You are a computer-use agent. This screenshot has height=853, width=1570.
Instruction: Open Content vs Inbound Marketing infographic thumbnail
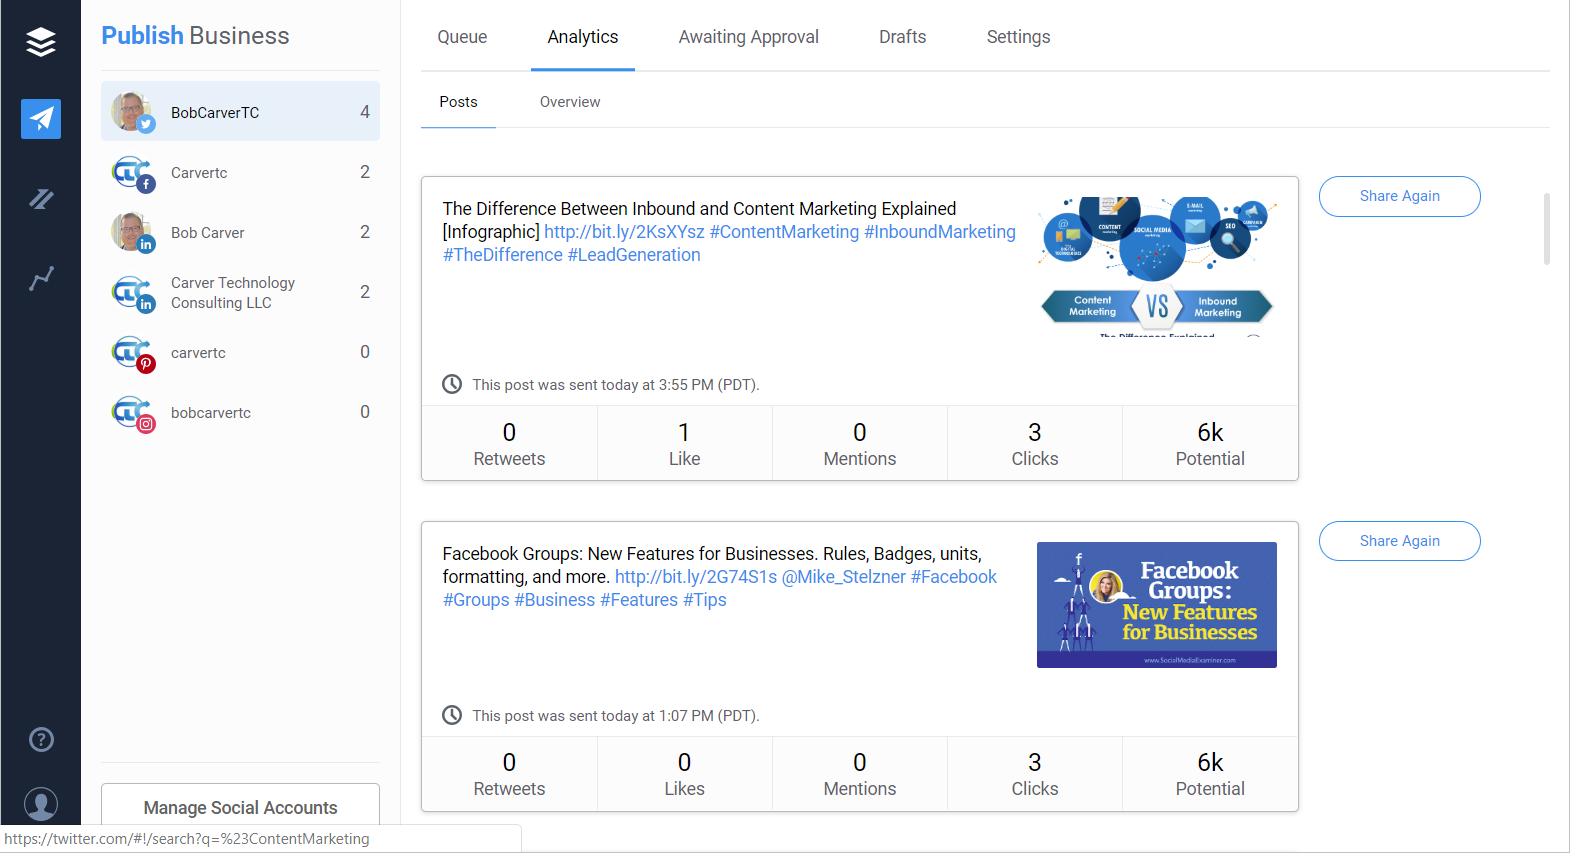coord(1157,266)
